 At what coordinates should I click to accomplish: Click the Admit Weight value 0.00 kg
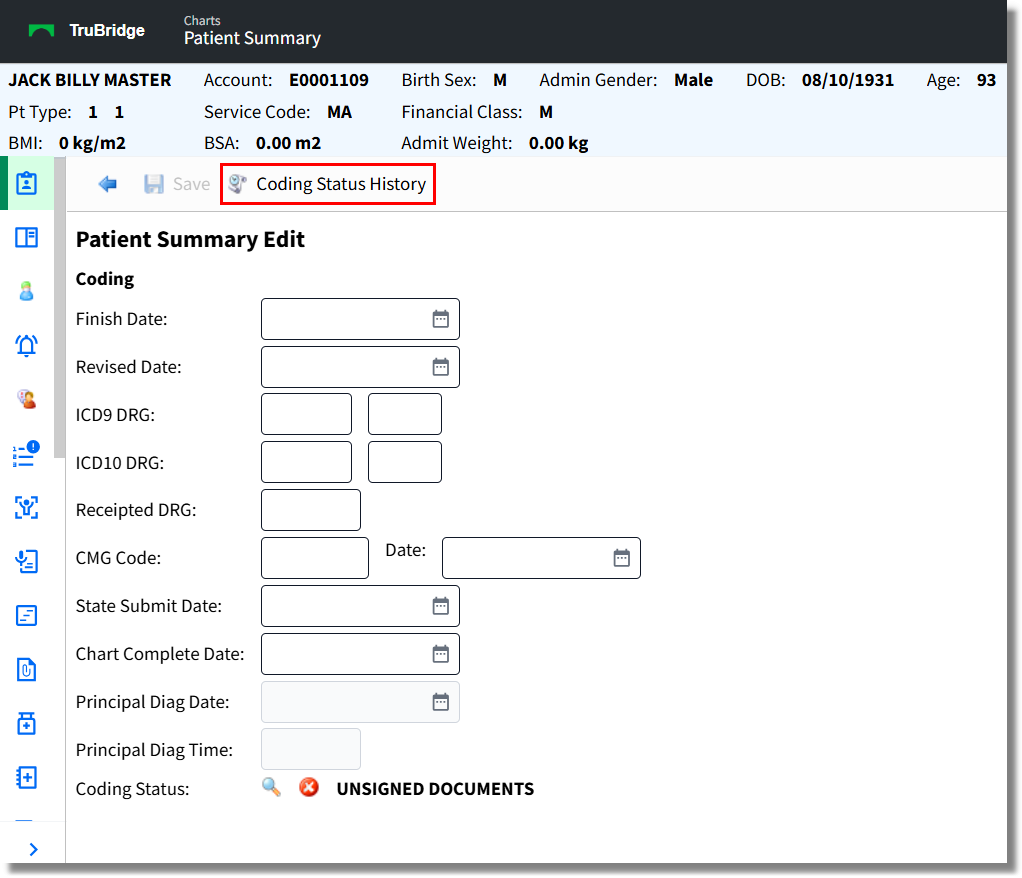tap(559, 143)
